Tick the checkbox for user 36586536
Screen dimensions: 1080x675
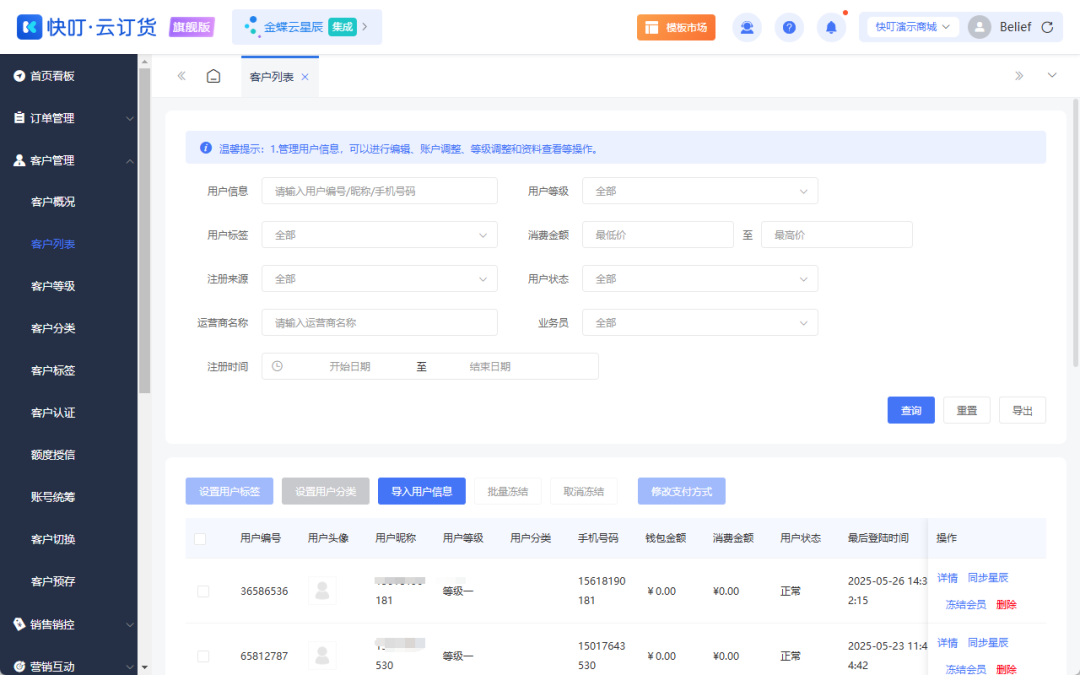pyautogui.click(x=203, y=590)
